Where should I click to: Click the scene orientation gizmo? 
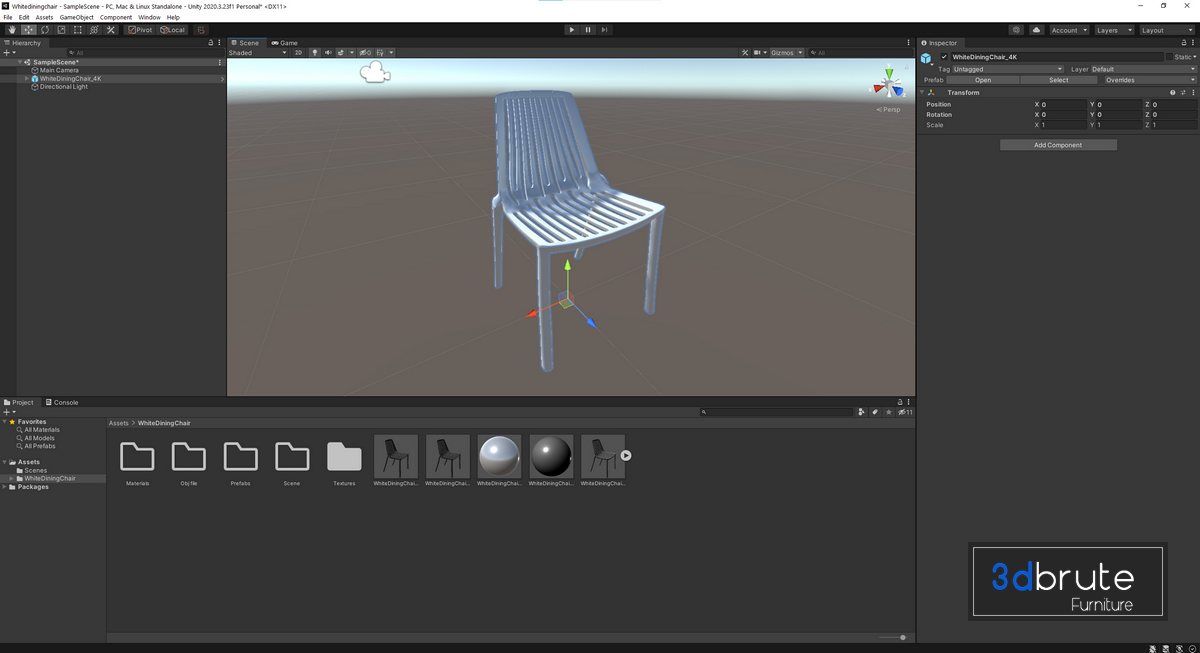pyautogui.click(x=888, y=84)
